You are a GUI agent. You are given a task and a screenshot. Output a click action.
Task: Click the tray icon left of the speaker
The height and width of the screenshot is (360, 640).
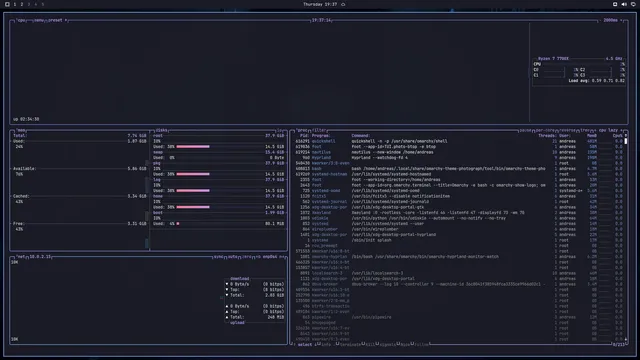[x=615, y=4]
